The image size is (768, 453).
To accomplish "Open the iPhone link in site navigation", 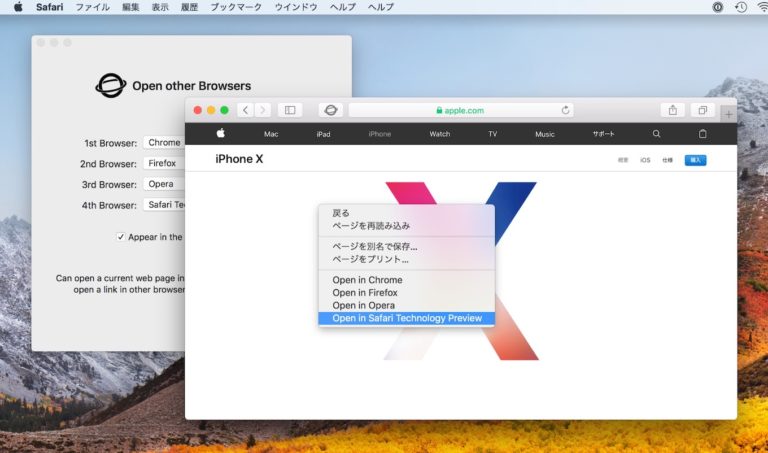I will [x=380, y=134].
